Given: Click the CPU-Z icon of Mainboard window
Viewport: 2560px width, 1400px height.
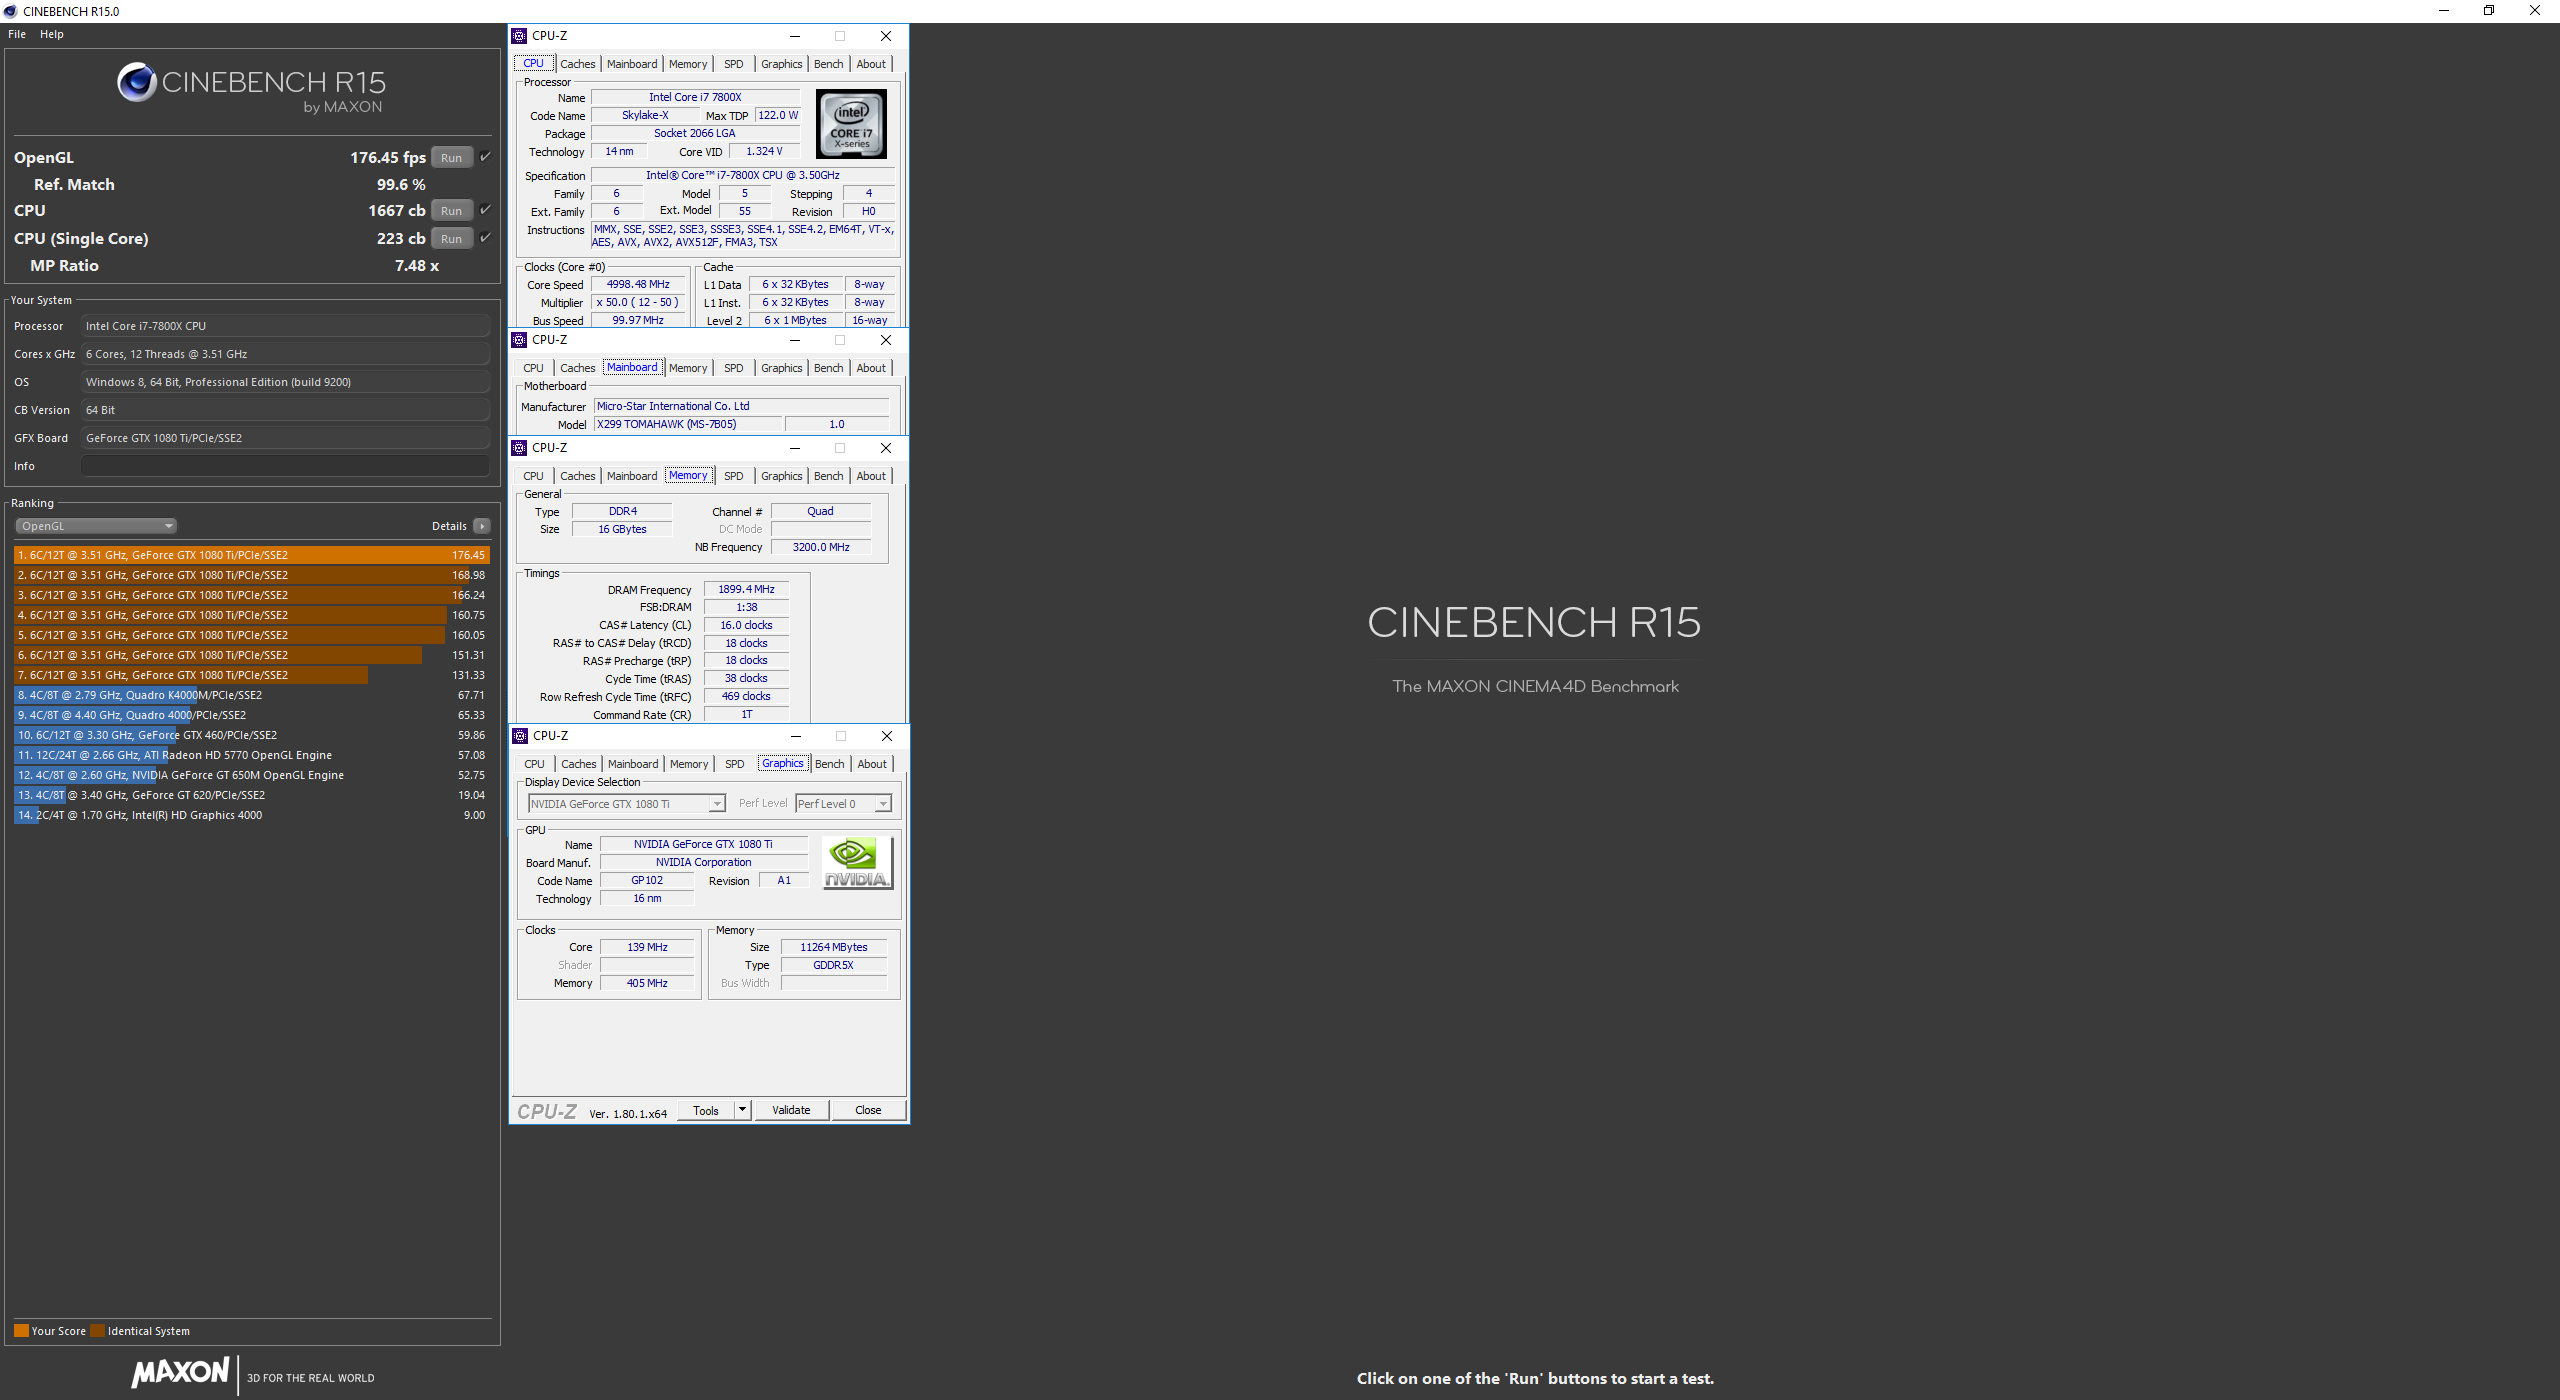Looking at the screenshot, I should 519,340.
